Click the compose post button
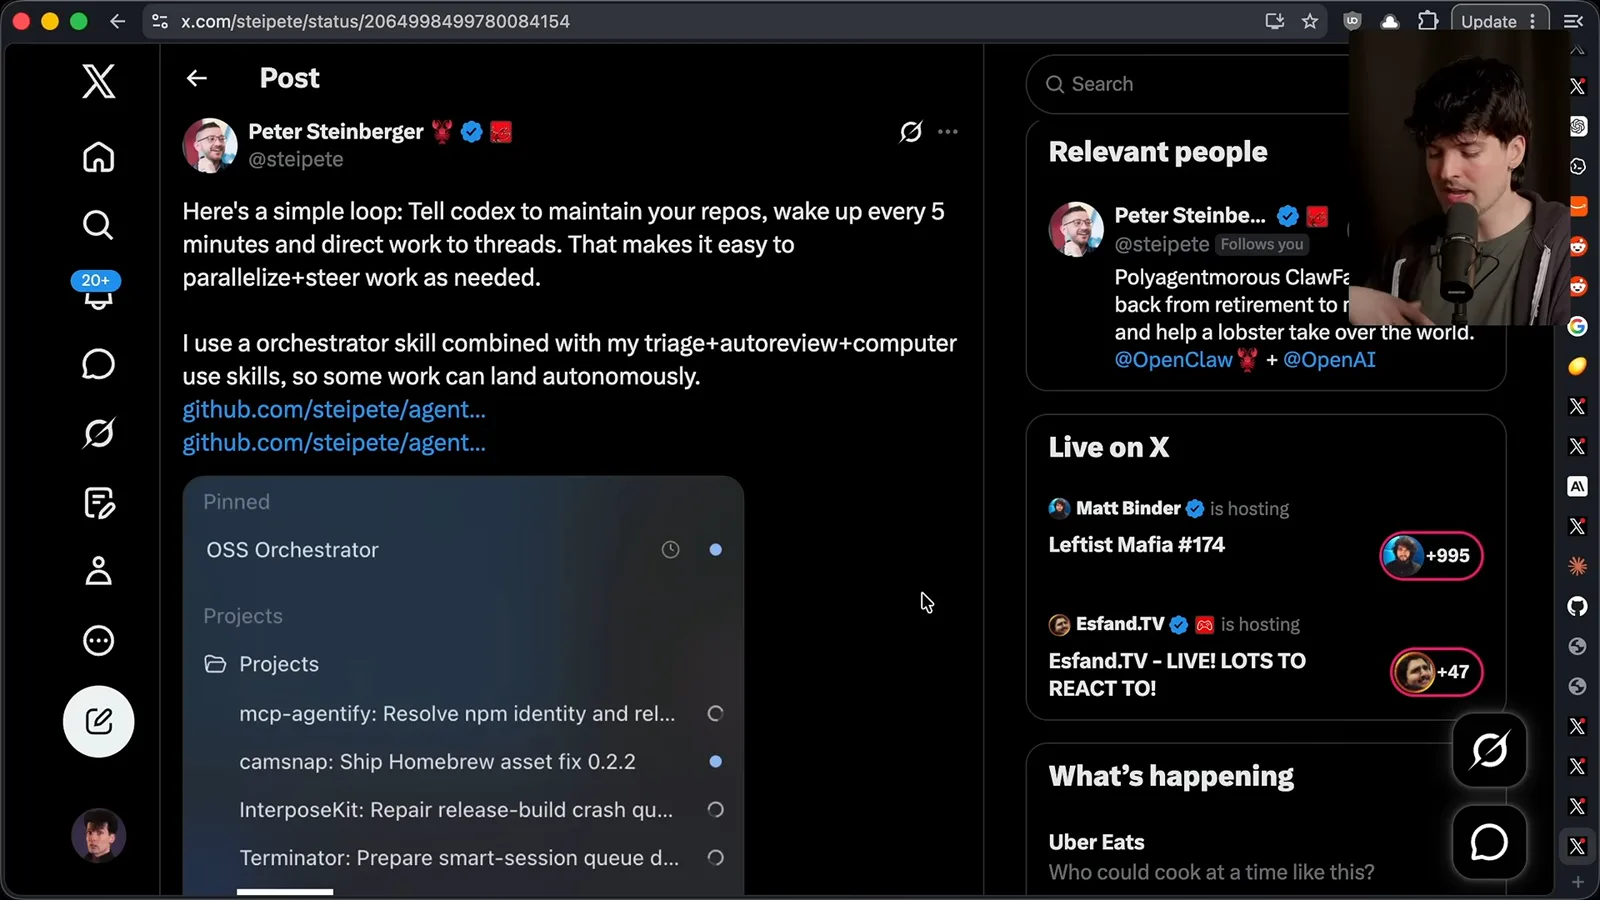The width and height of the screenshot is (1600, 900). pos(98,721)
